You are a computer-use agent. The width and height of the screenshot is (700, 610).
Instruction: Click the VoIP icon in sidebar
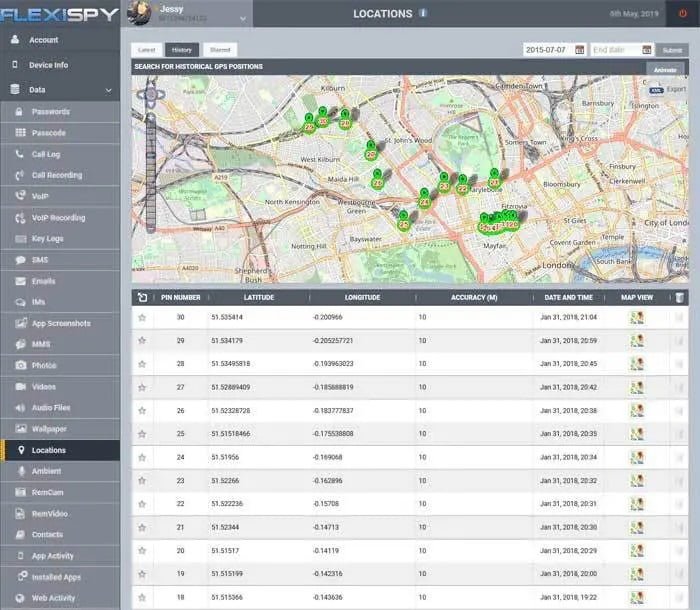pos(21,196)
